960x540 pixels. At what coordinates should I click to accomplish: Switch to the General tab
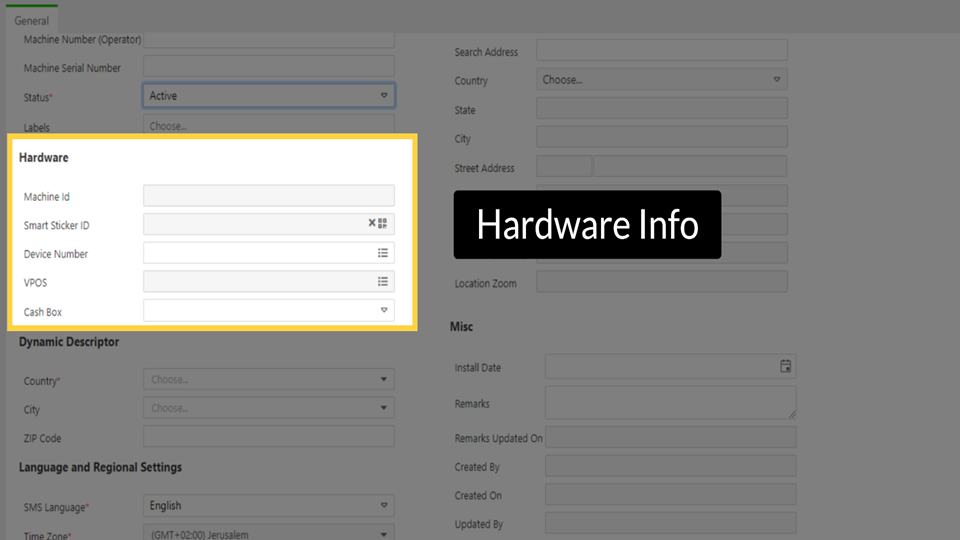point(31,21)
